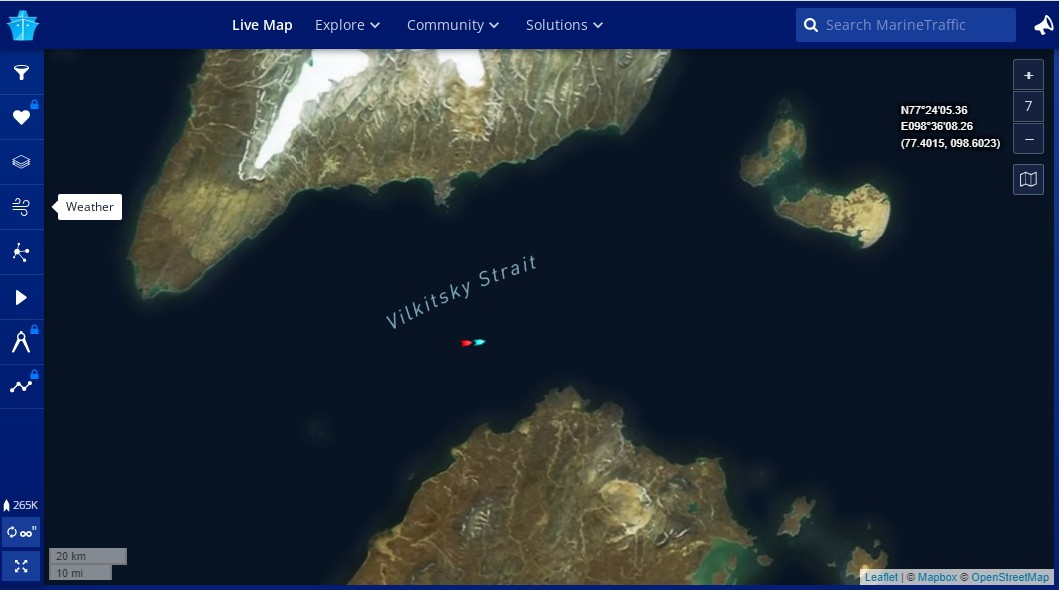Toggle fullscreen map view
Viewport: 1059px width, 590px height.
point(22,566)
